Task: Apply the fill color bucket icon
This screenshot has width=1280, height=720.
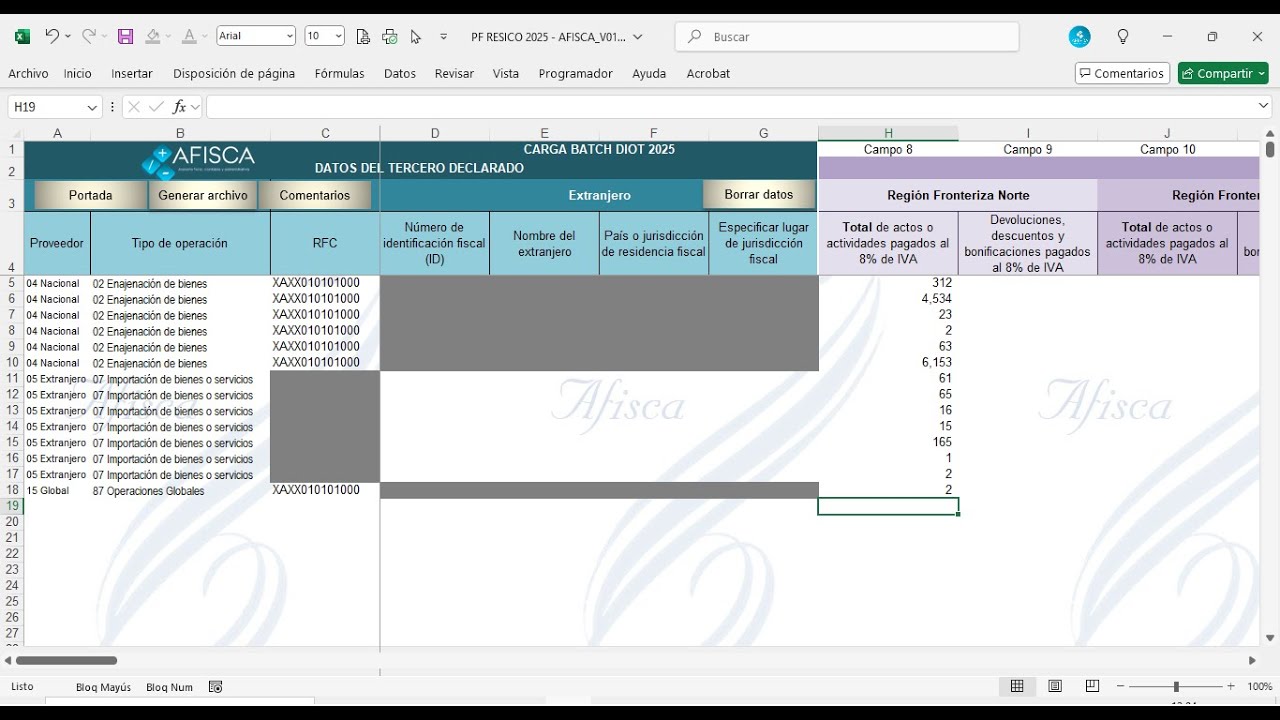Action: pyautogui.click(x=152, y=36)
